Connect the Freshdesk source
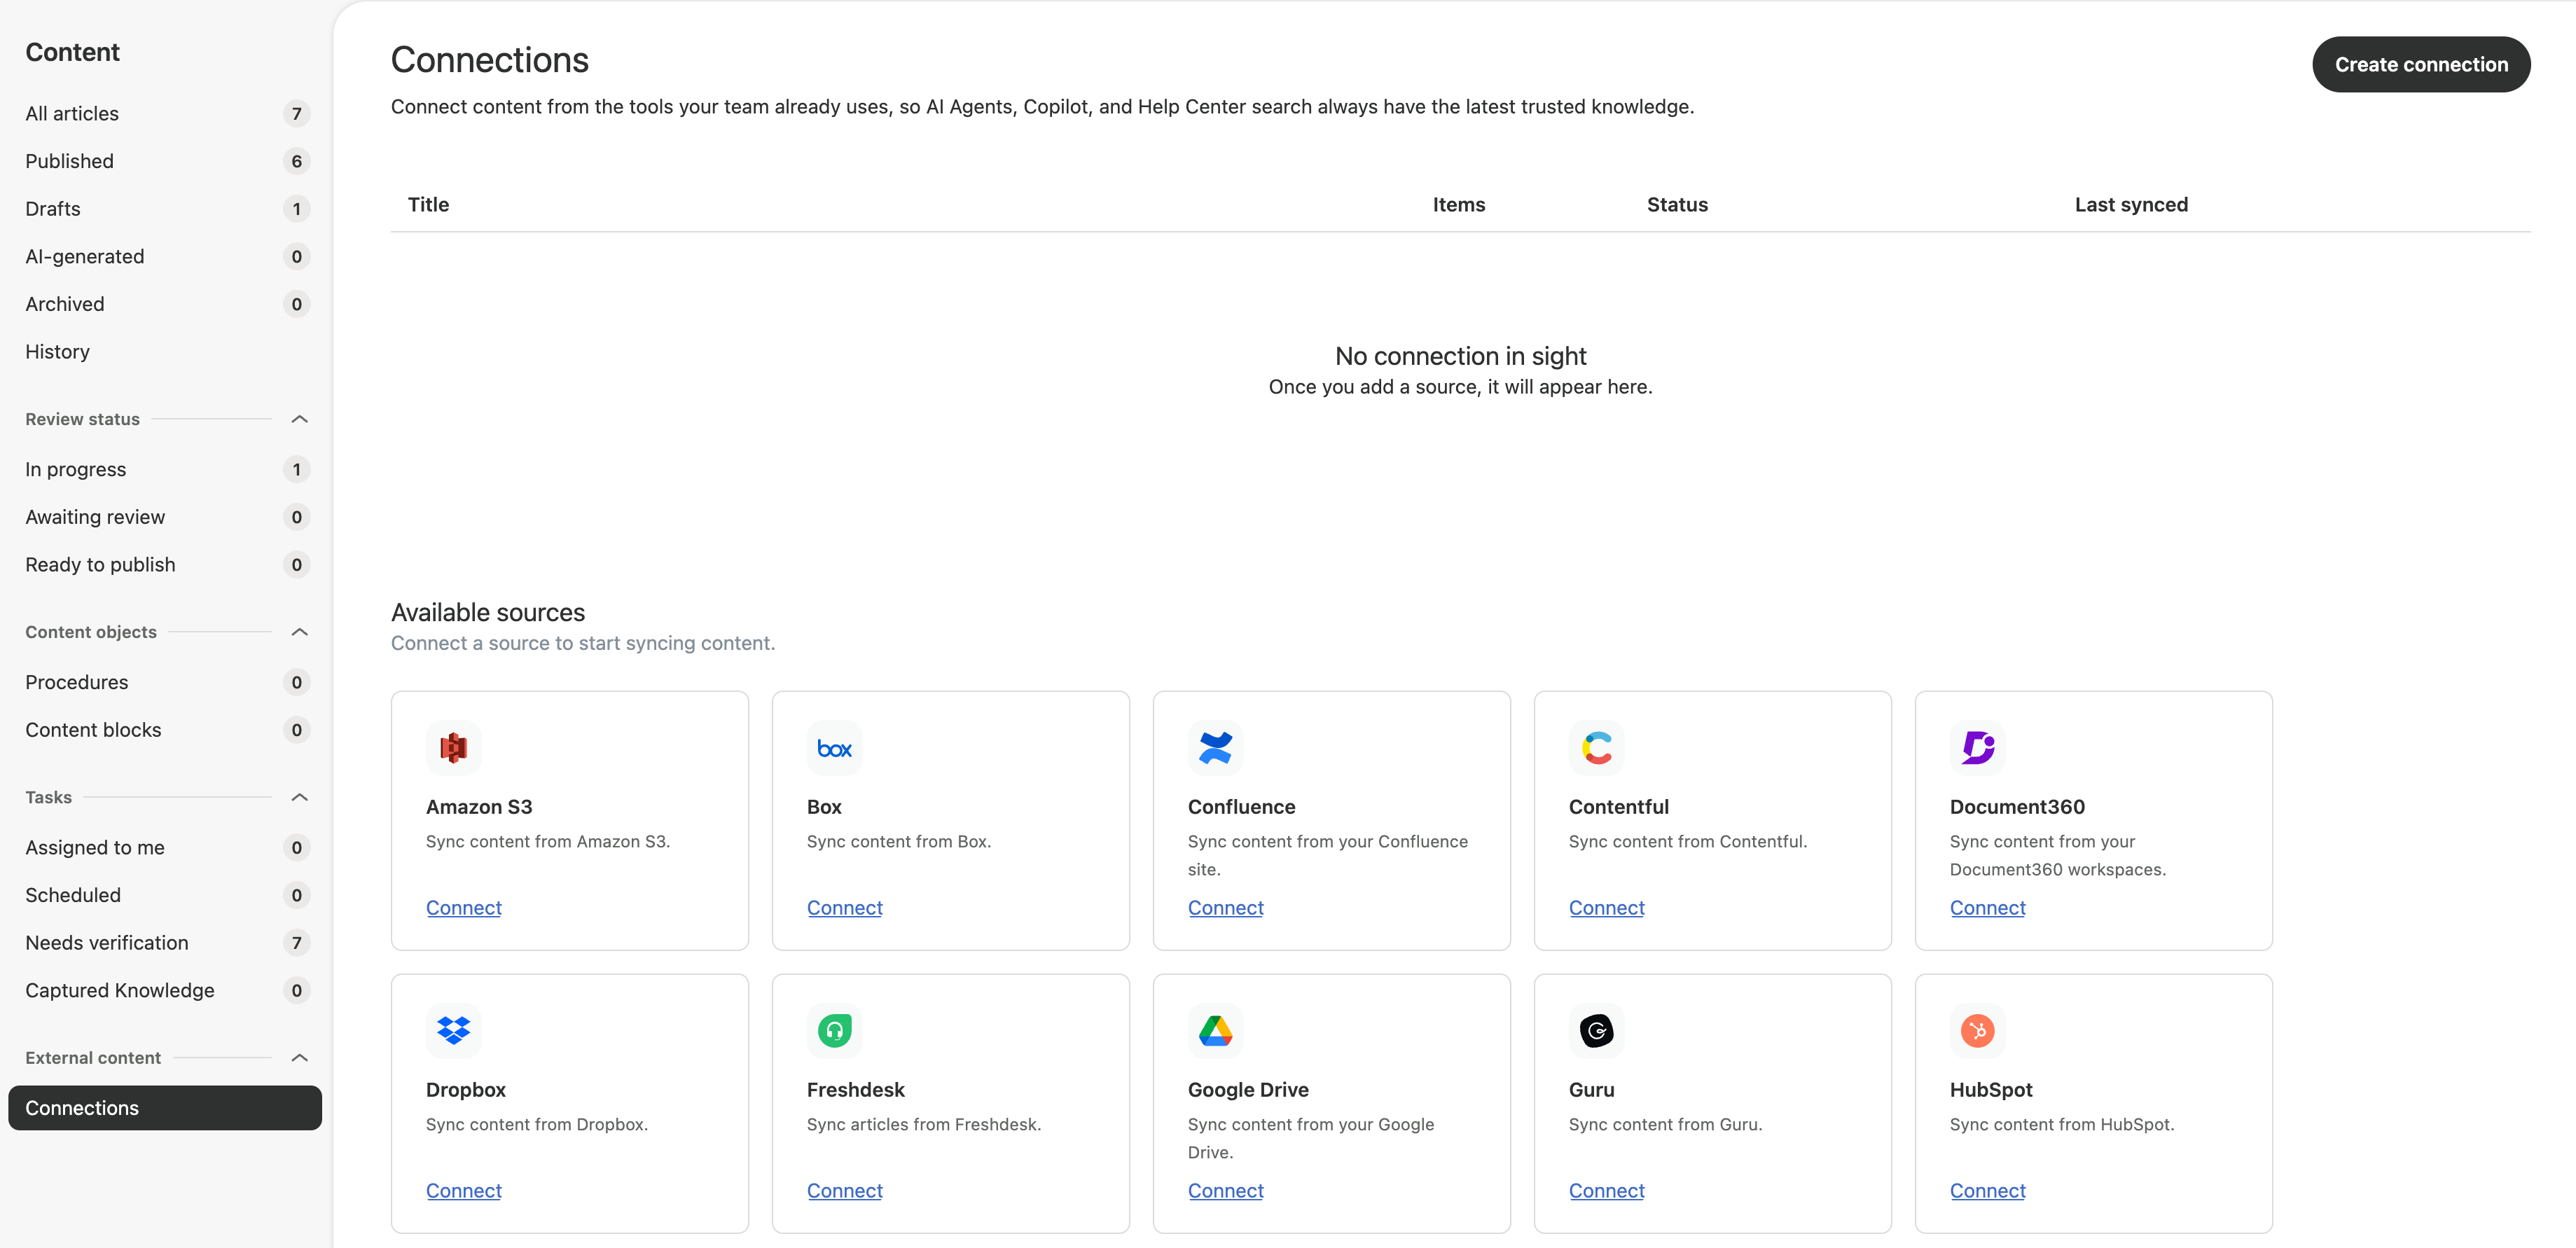The height and width of the screenshot is (1248, 2576). 845,1191
